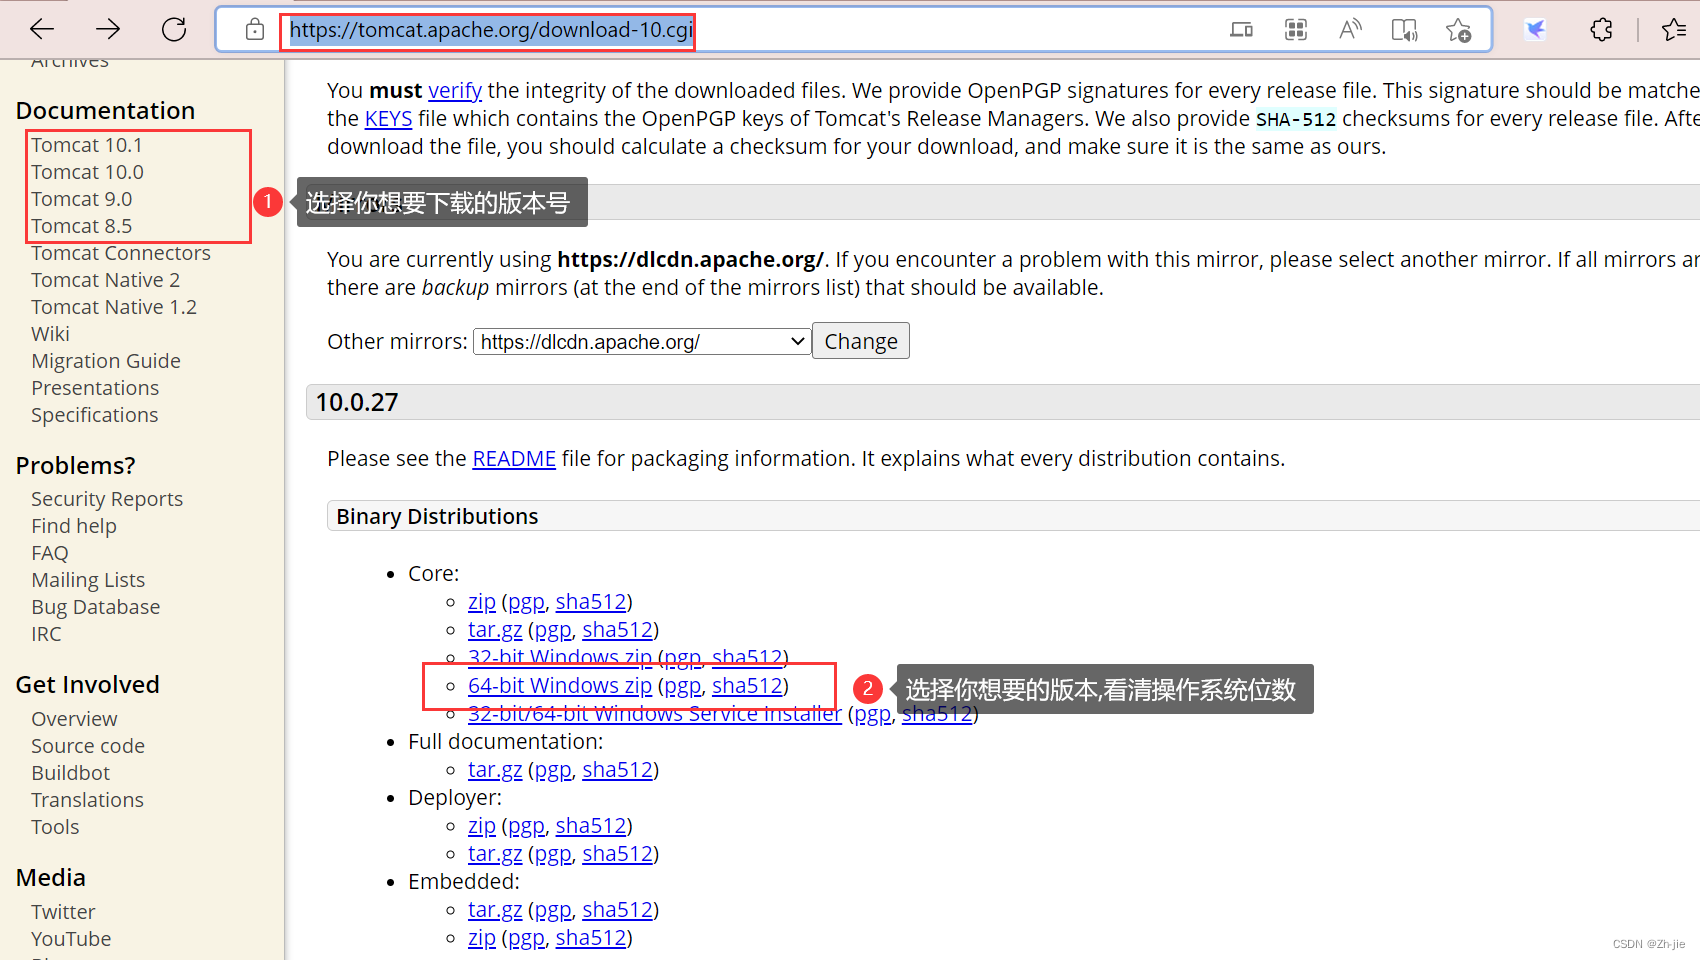Open the send-to-devices icon in the address bar
This screenshot has width=1700, height=960.
click(1240, 30)
